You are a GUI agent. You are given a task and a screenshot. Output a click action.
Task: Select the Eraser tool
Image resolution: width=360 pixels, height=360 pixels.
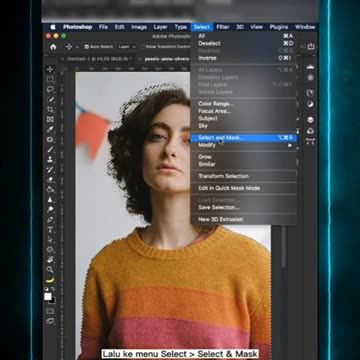pyautogui.click(x=50, y=179)
